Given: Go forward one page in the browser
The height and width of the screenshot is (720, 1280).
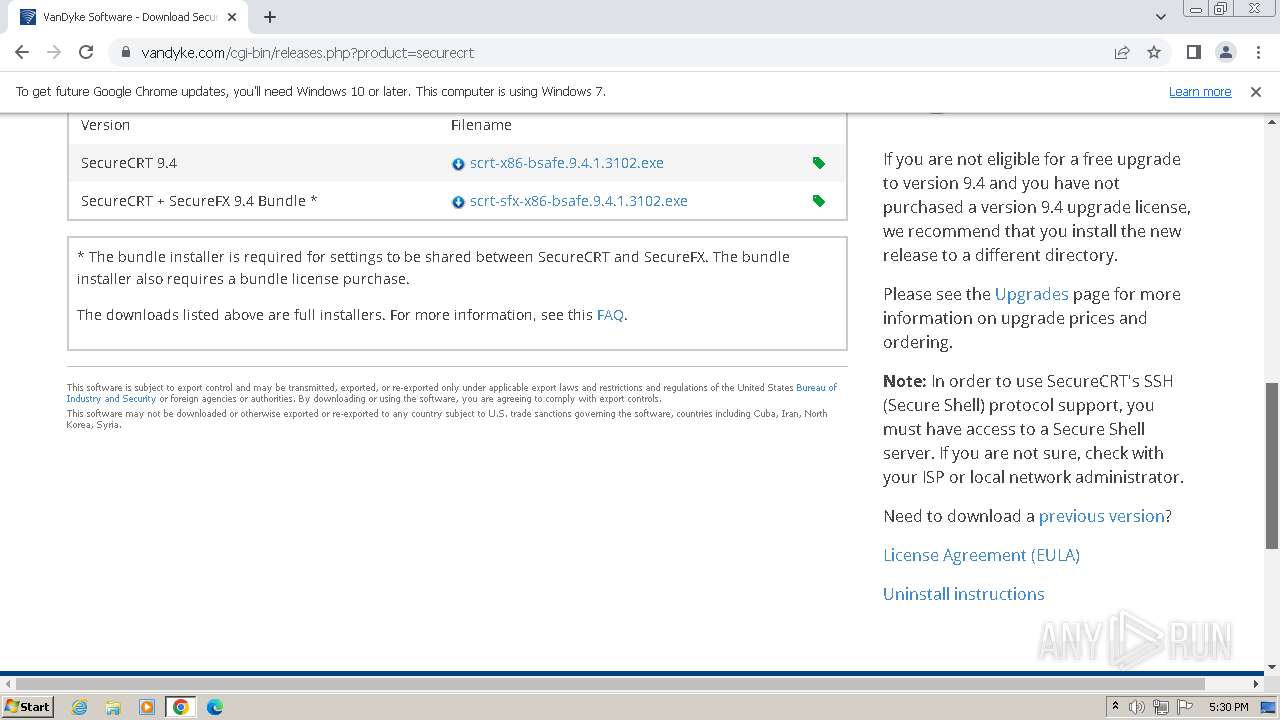Looking at the screenshot, I should coord(54,52).
